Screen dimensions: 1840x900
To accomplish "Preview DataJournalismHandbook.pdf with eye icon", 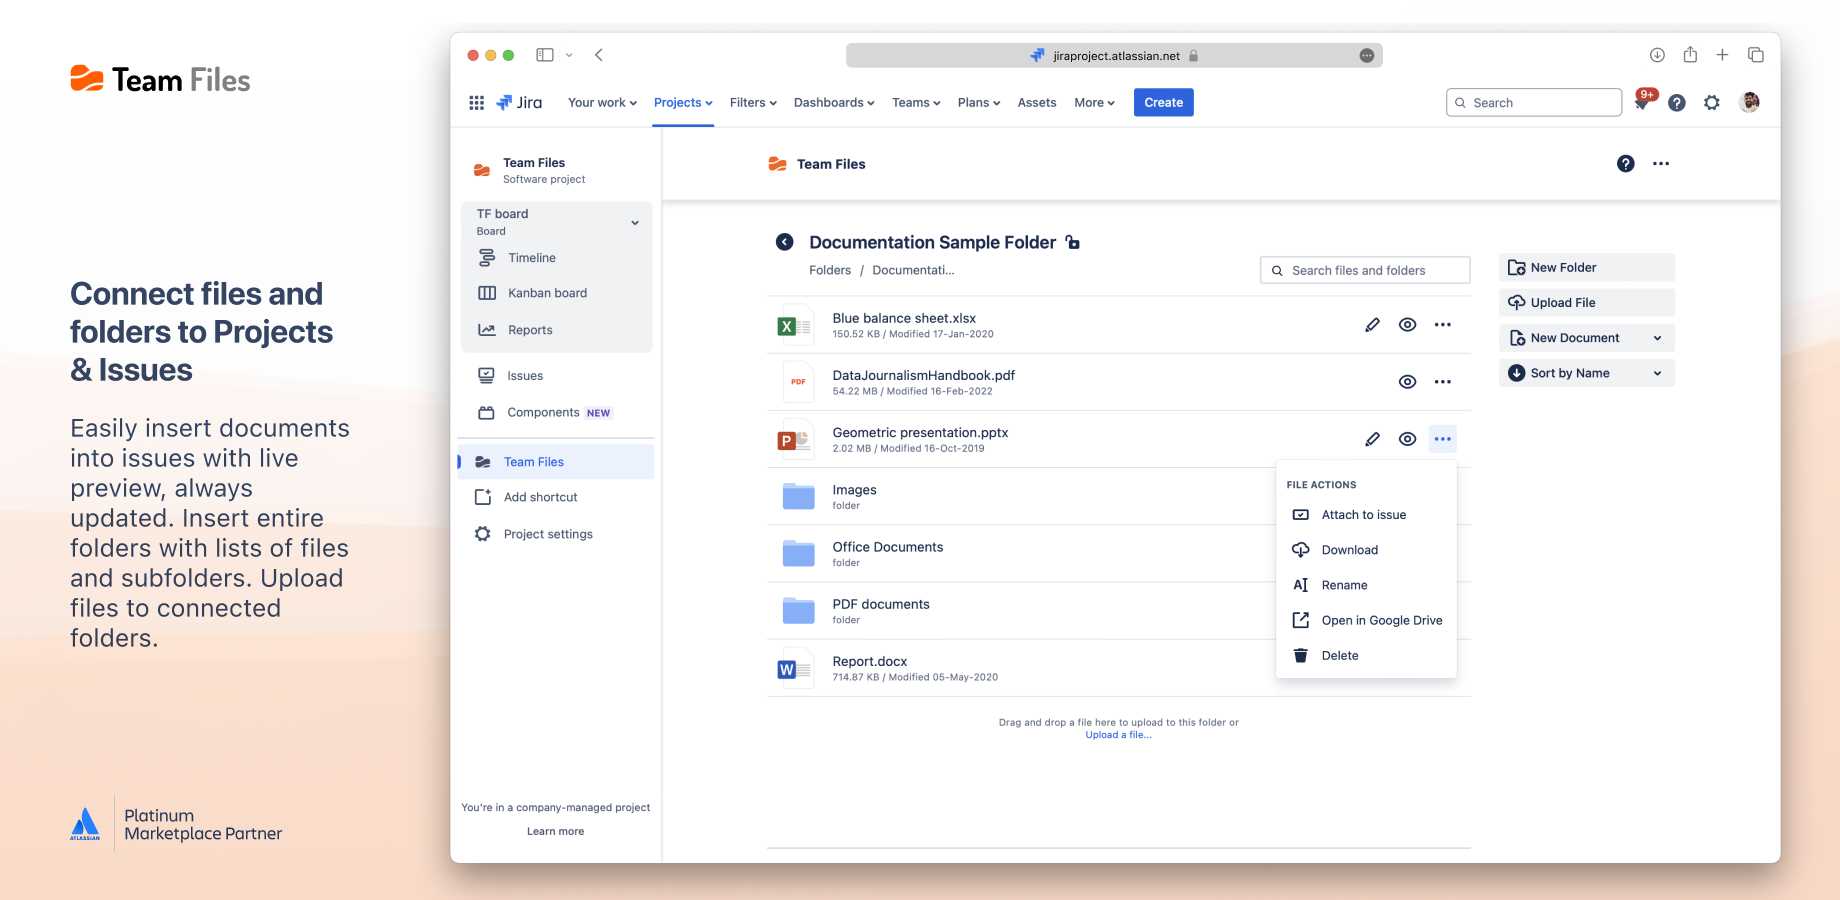I will (x=1407, y=382).
